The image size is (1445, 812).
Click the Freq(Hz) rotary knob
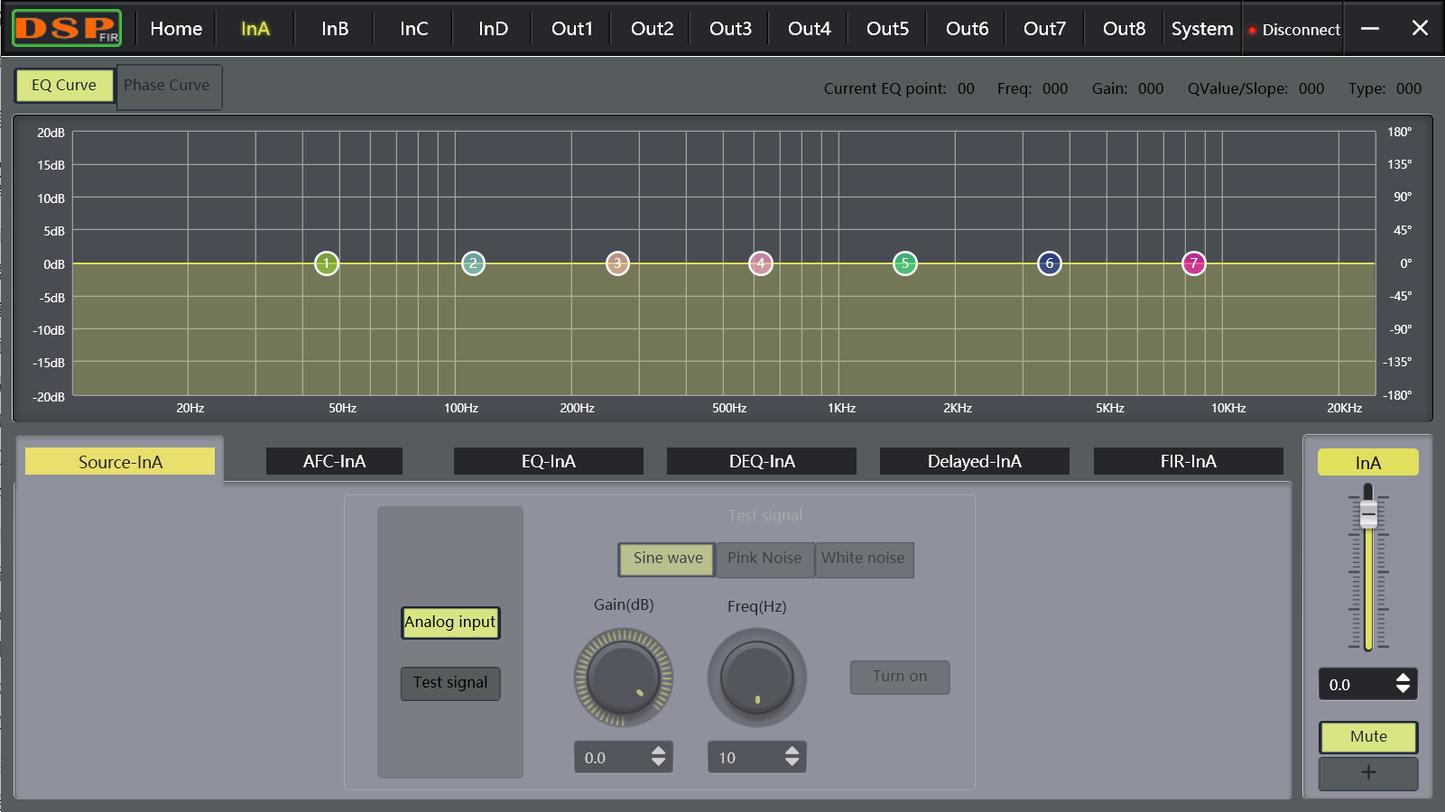tap(757, 677)
